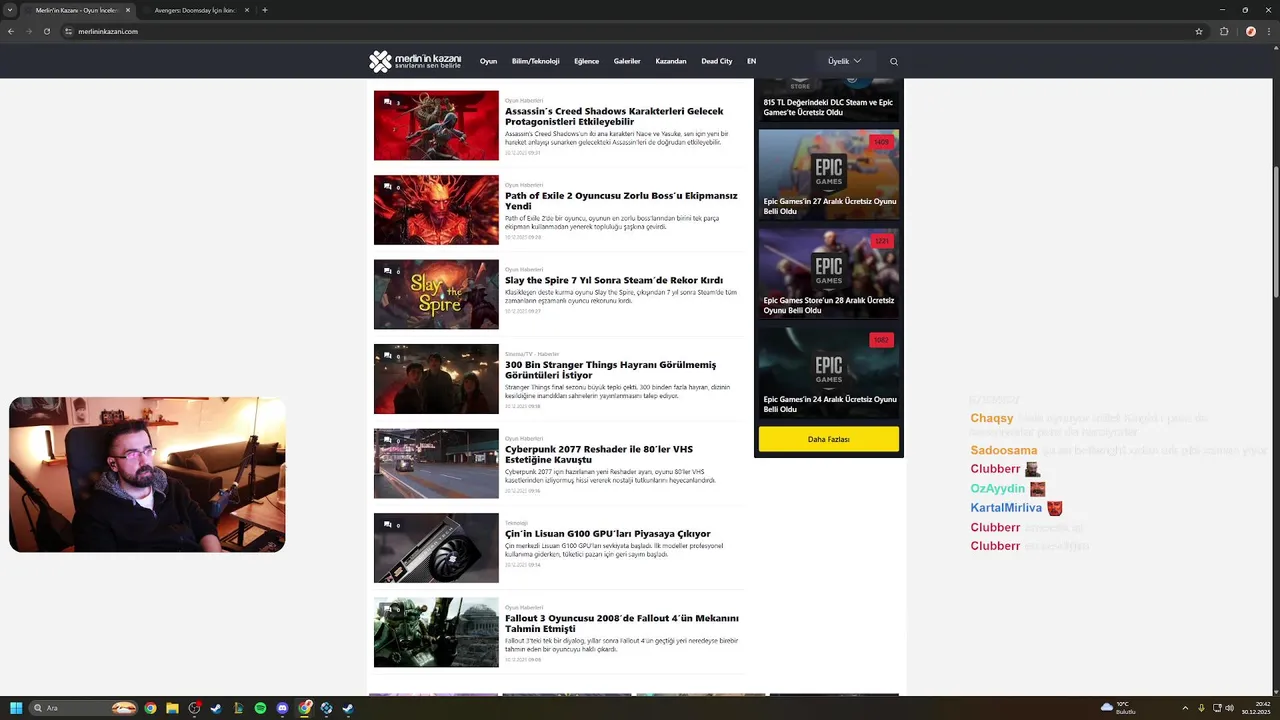Click the comment icon on Lisuan G100 GPU article
This screenshot has height=720, width=1280.
click(x=388, y=525)
